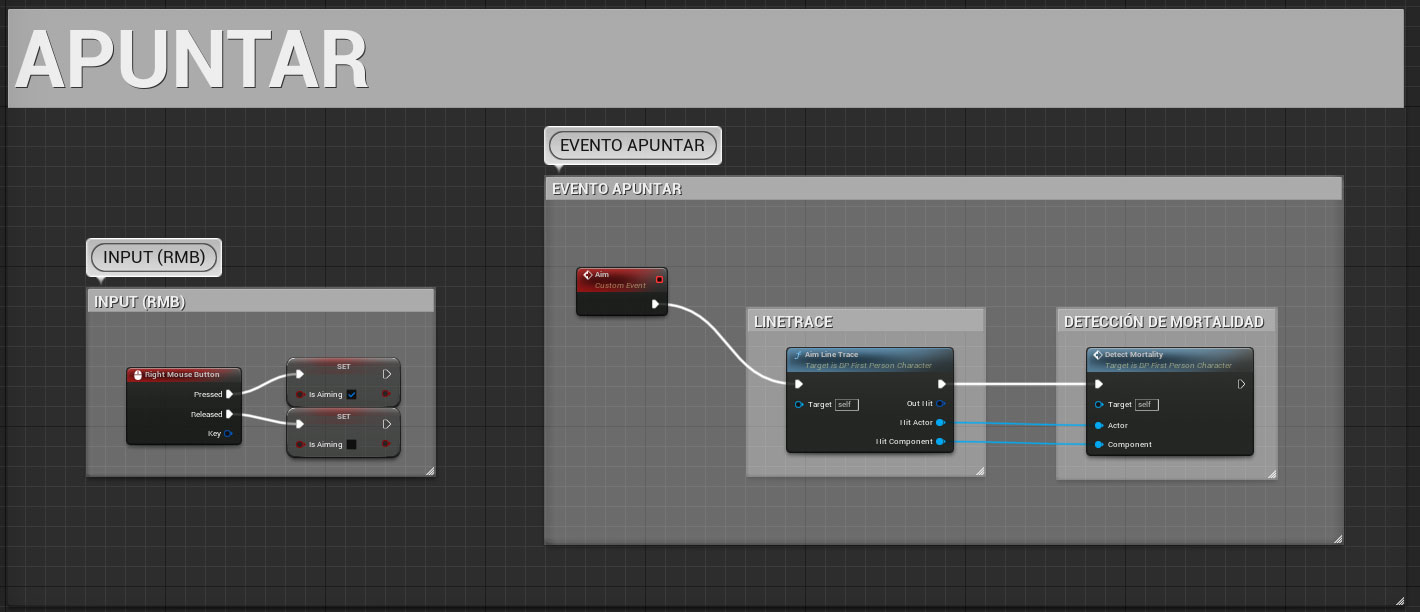Viewport: 1420px width, 612px height.
Task: Click the Custom Event subtitle on Aim node
Action: [620, 285]
